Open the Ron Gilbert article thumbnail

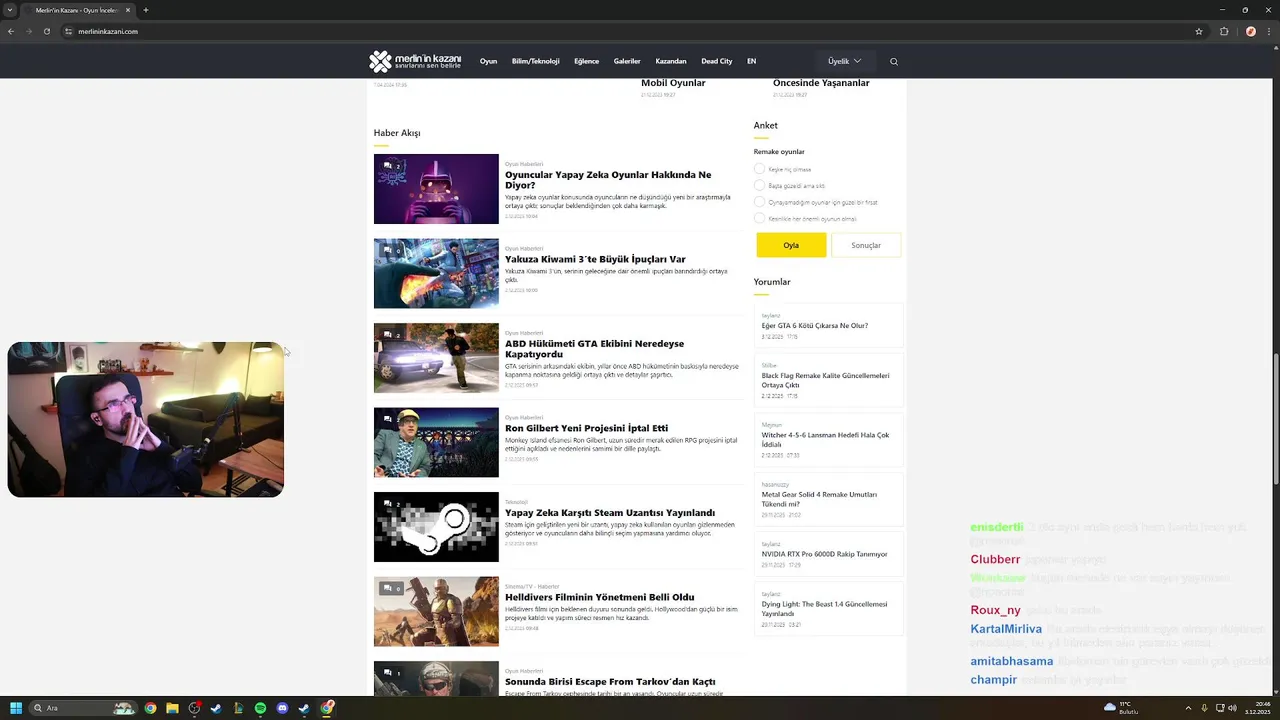pyautogui.click(x=436, y=442)
